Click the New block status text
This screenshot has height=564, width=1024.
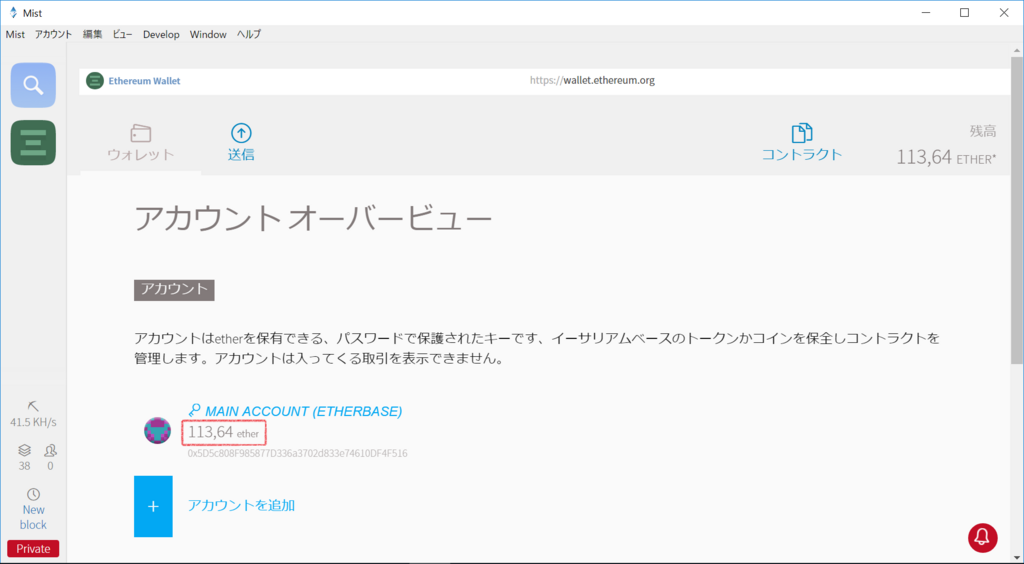(33, 518)
